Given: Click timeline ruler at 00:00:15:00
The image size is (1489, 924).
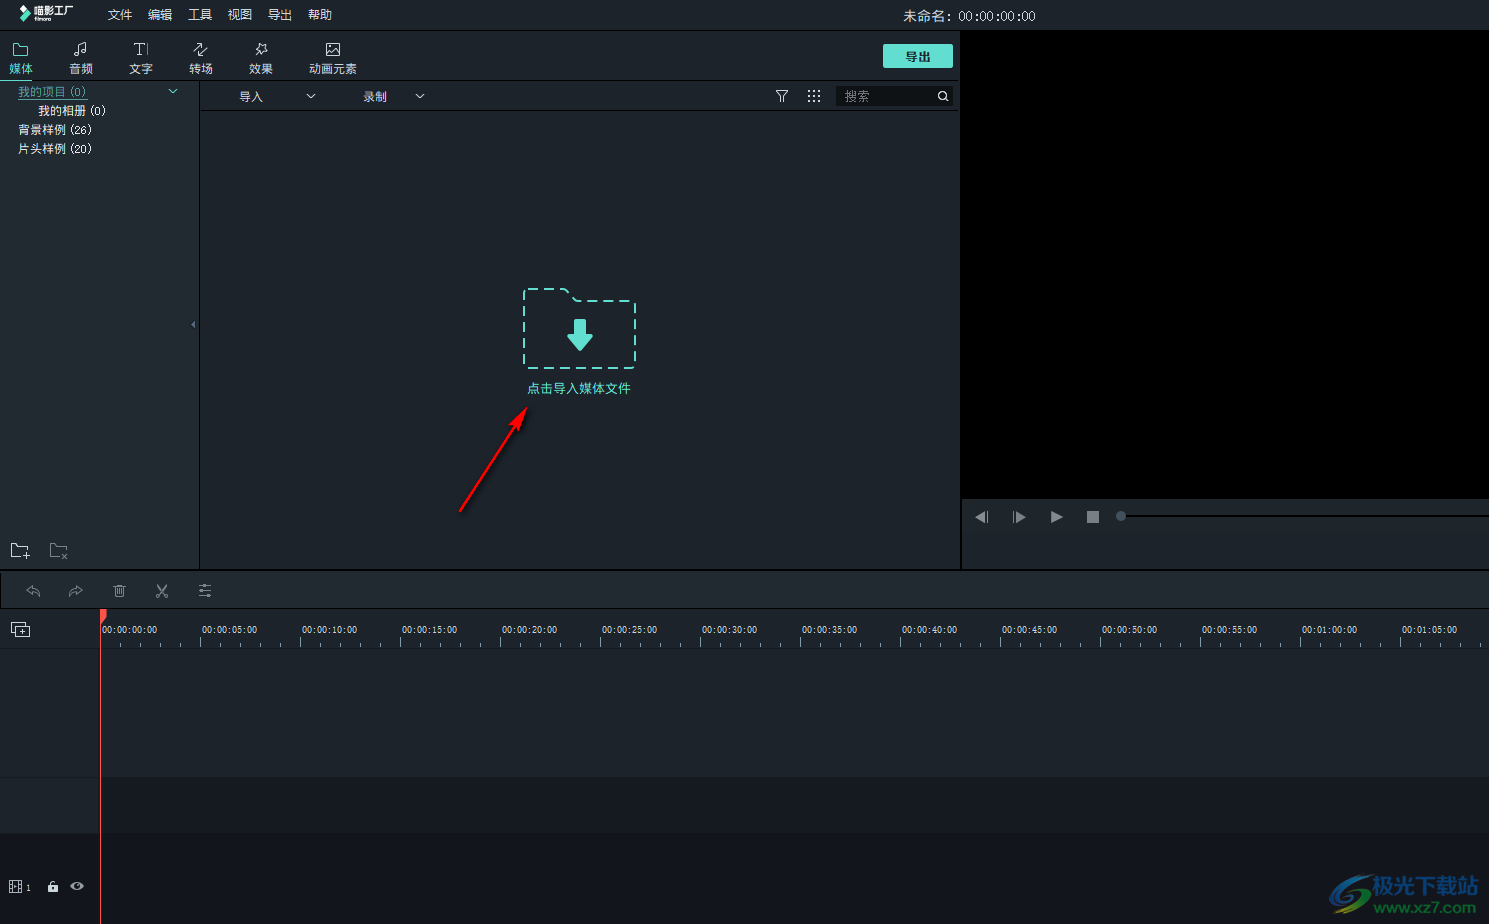Looking at the screenshot, I should [x=429, y=630].
